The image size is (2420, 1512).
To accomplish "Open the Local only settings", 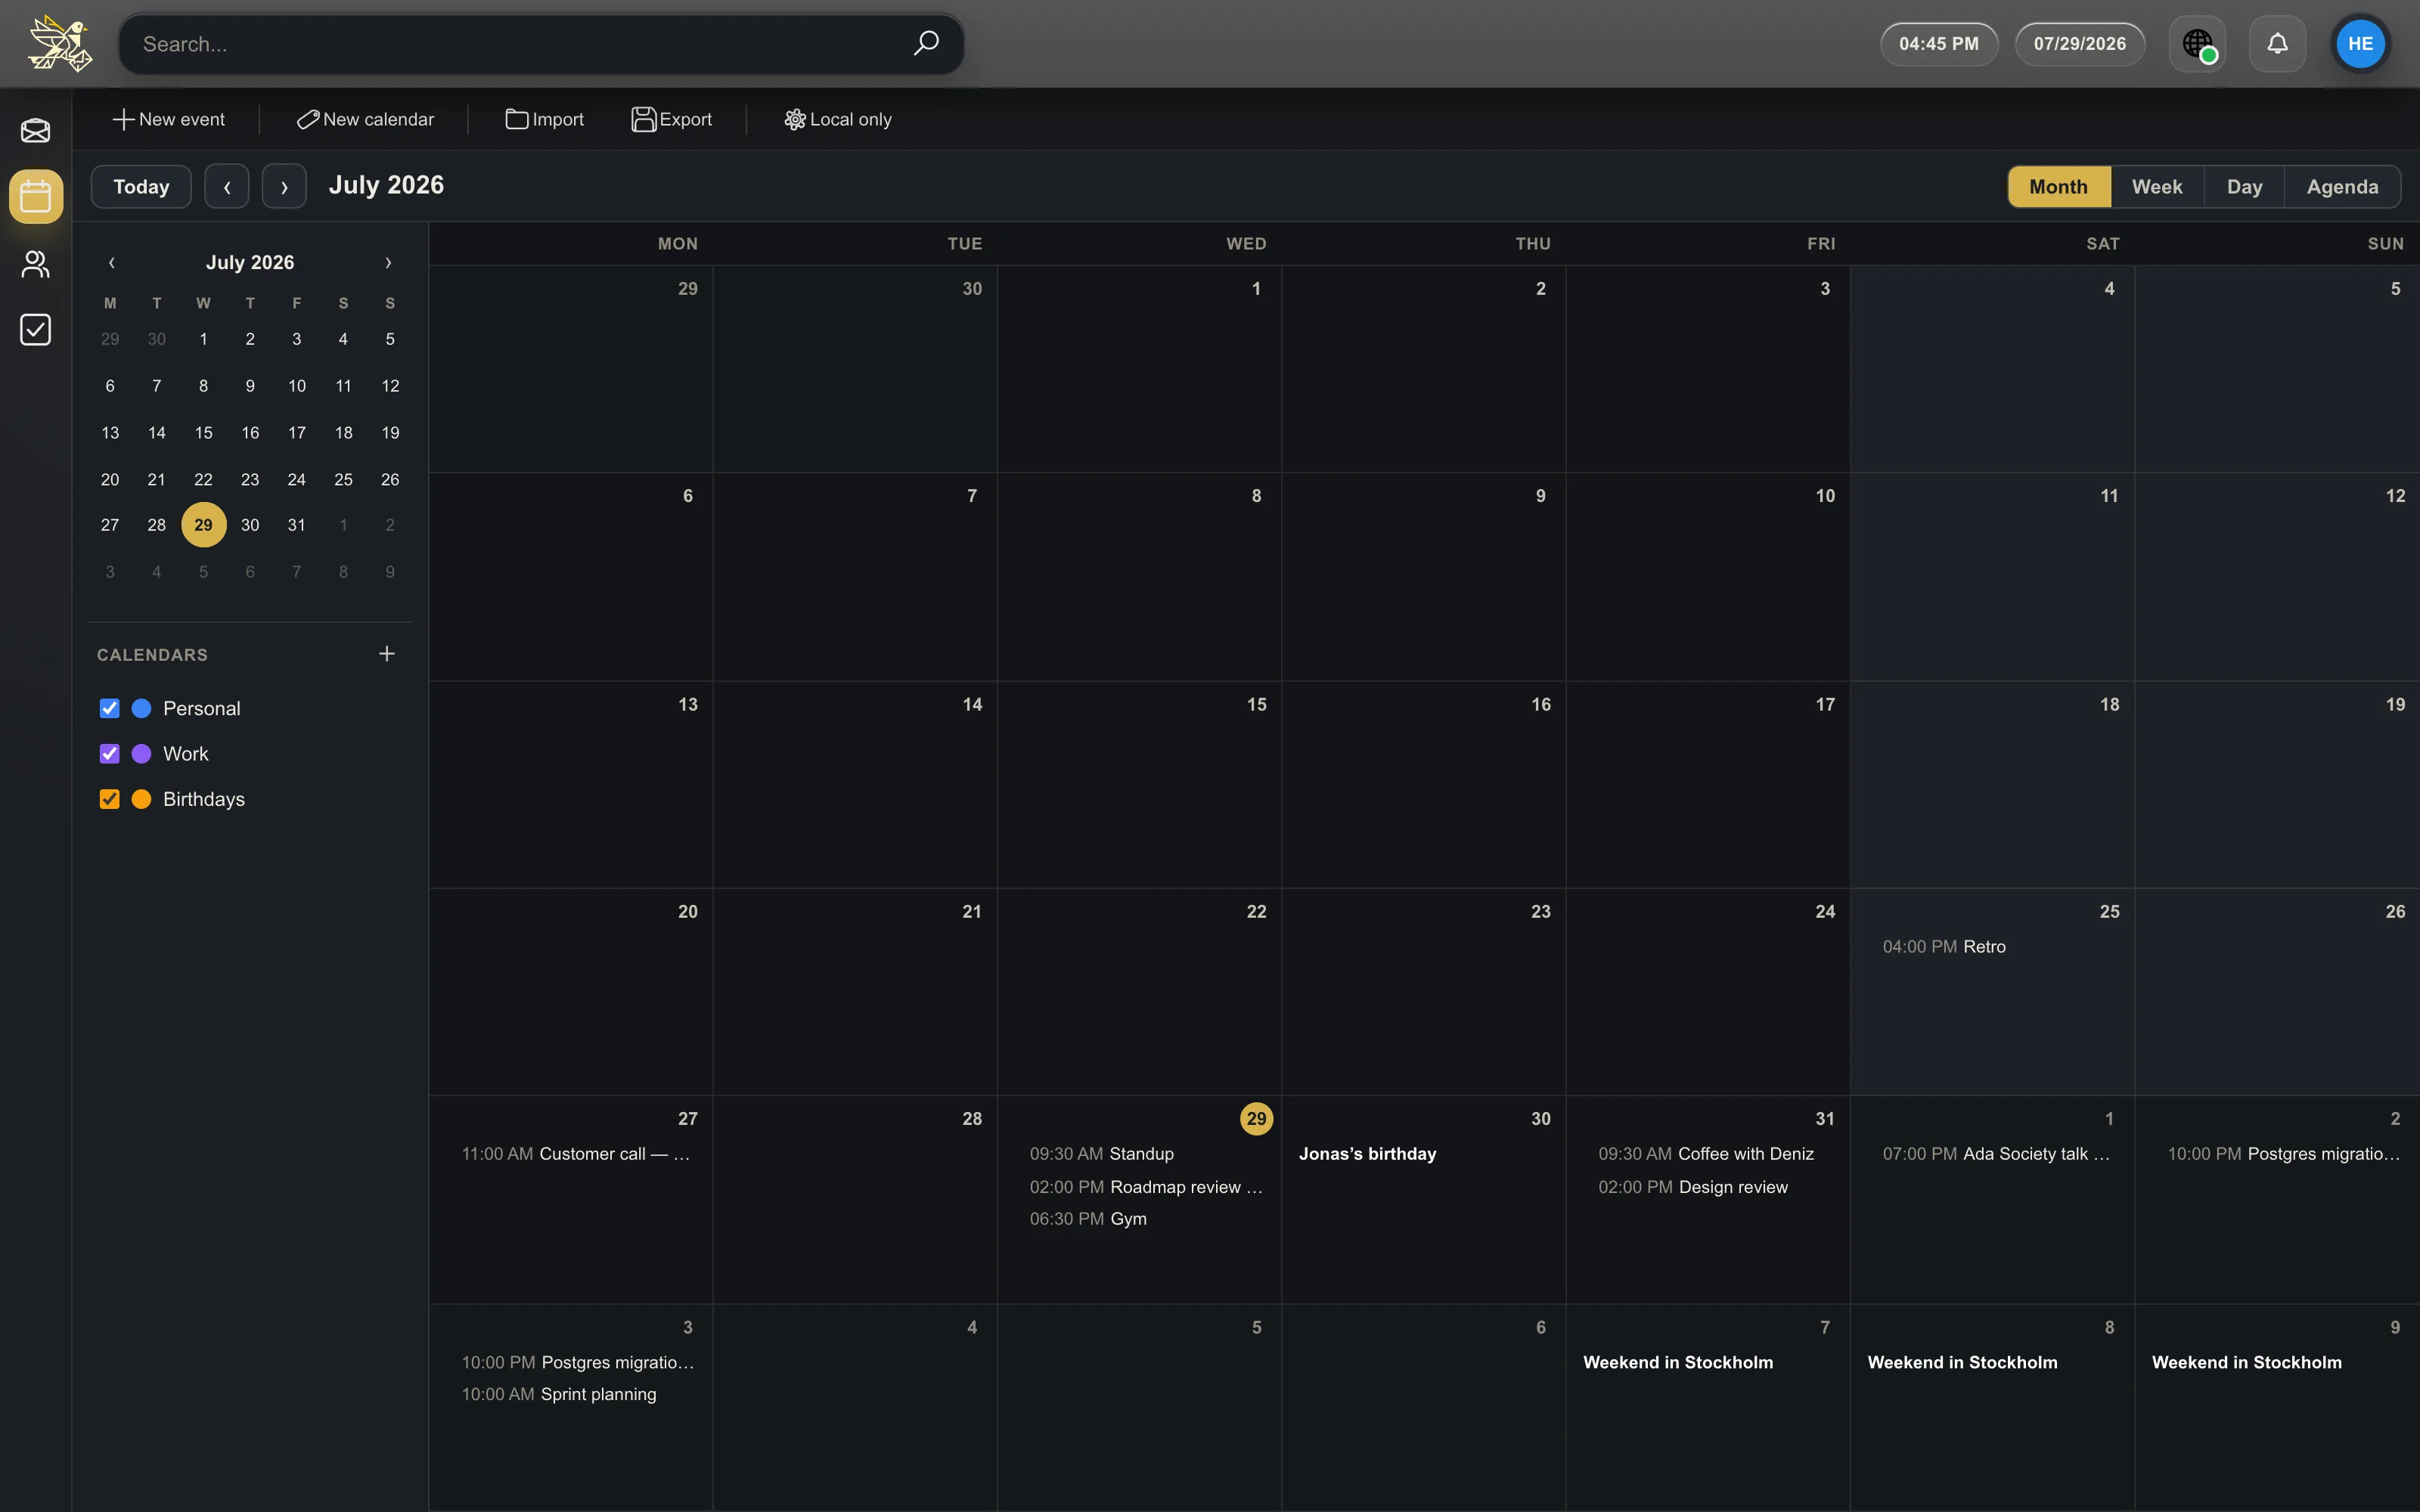I will (x=838, y=119).
